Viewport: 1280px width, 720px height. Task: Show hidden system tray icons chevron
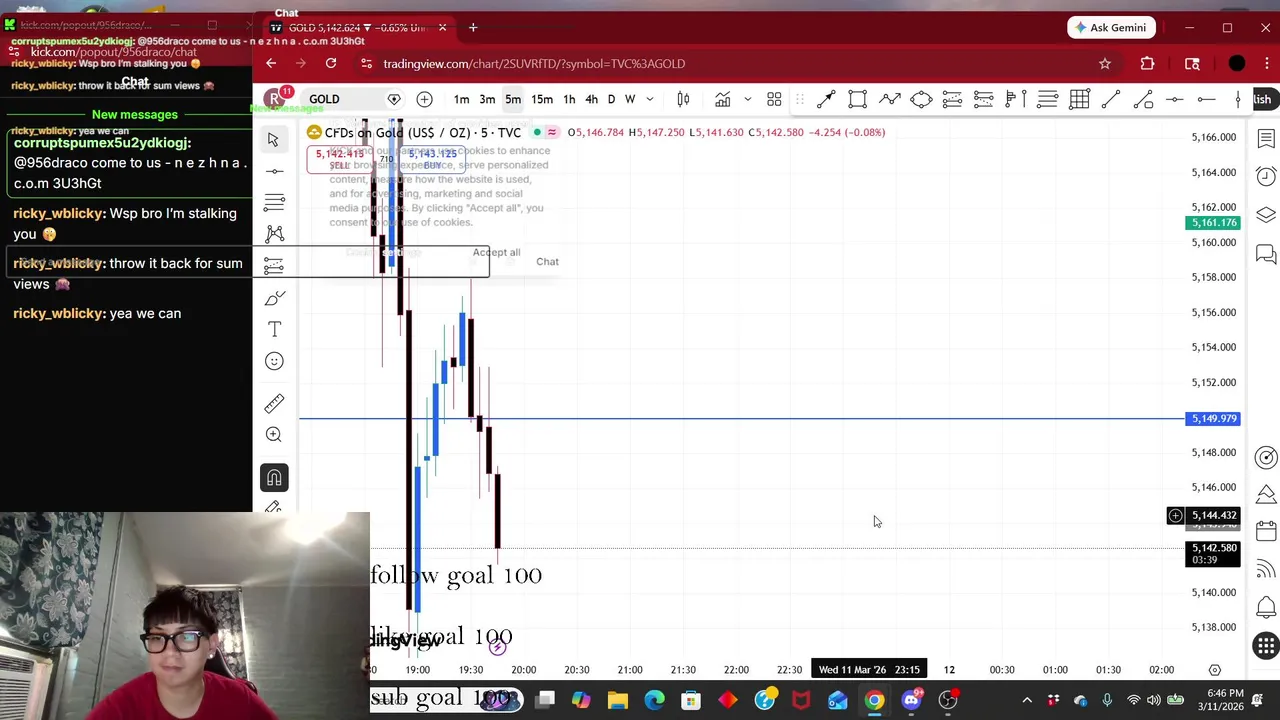1027,700
